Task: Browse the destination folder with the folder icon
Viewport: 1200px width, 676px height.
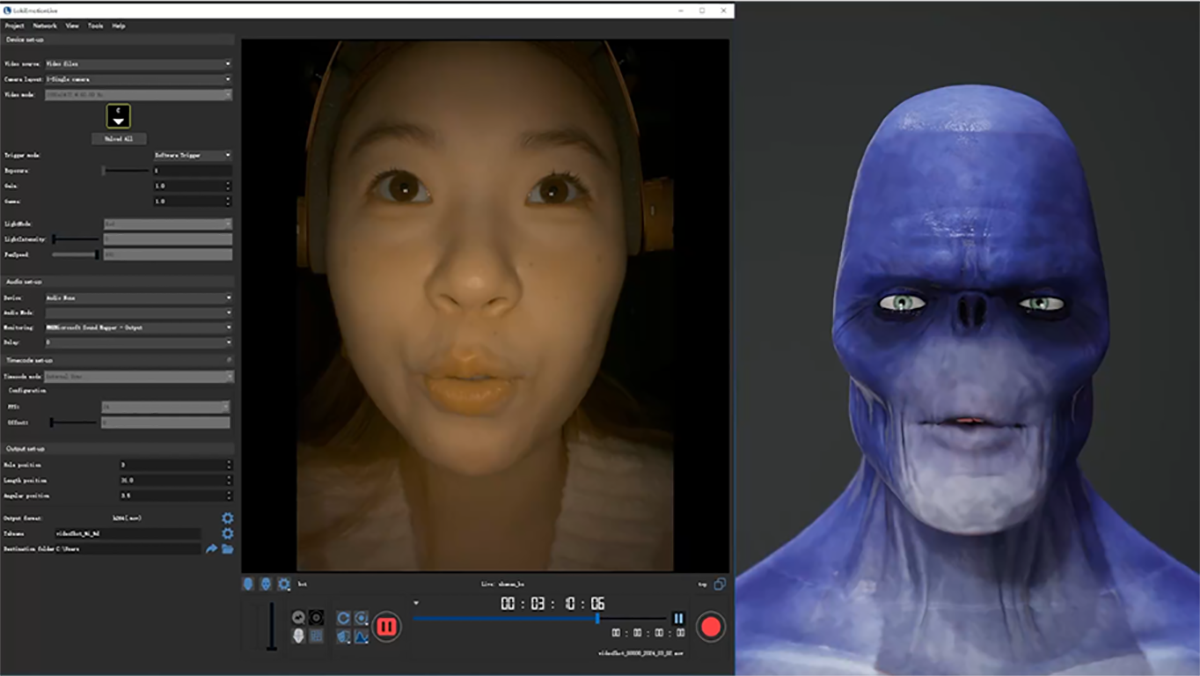Action: (x=227, y=549)
